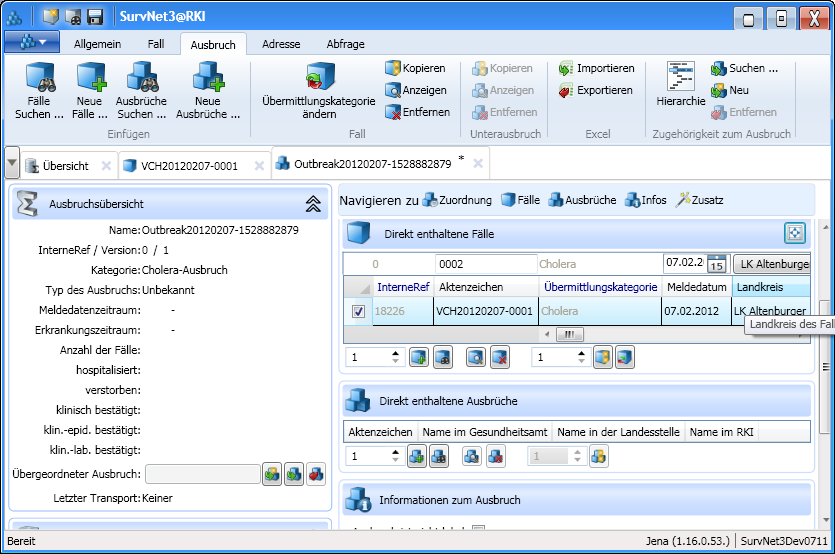
Task: Click the Fälle Suchen binoculars icon
Action: point(39,78)
